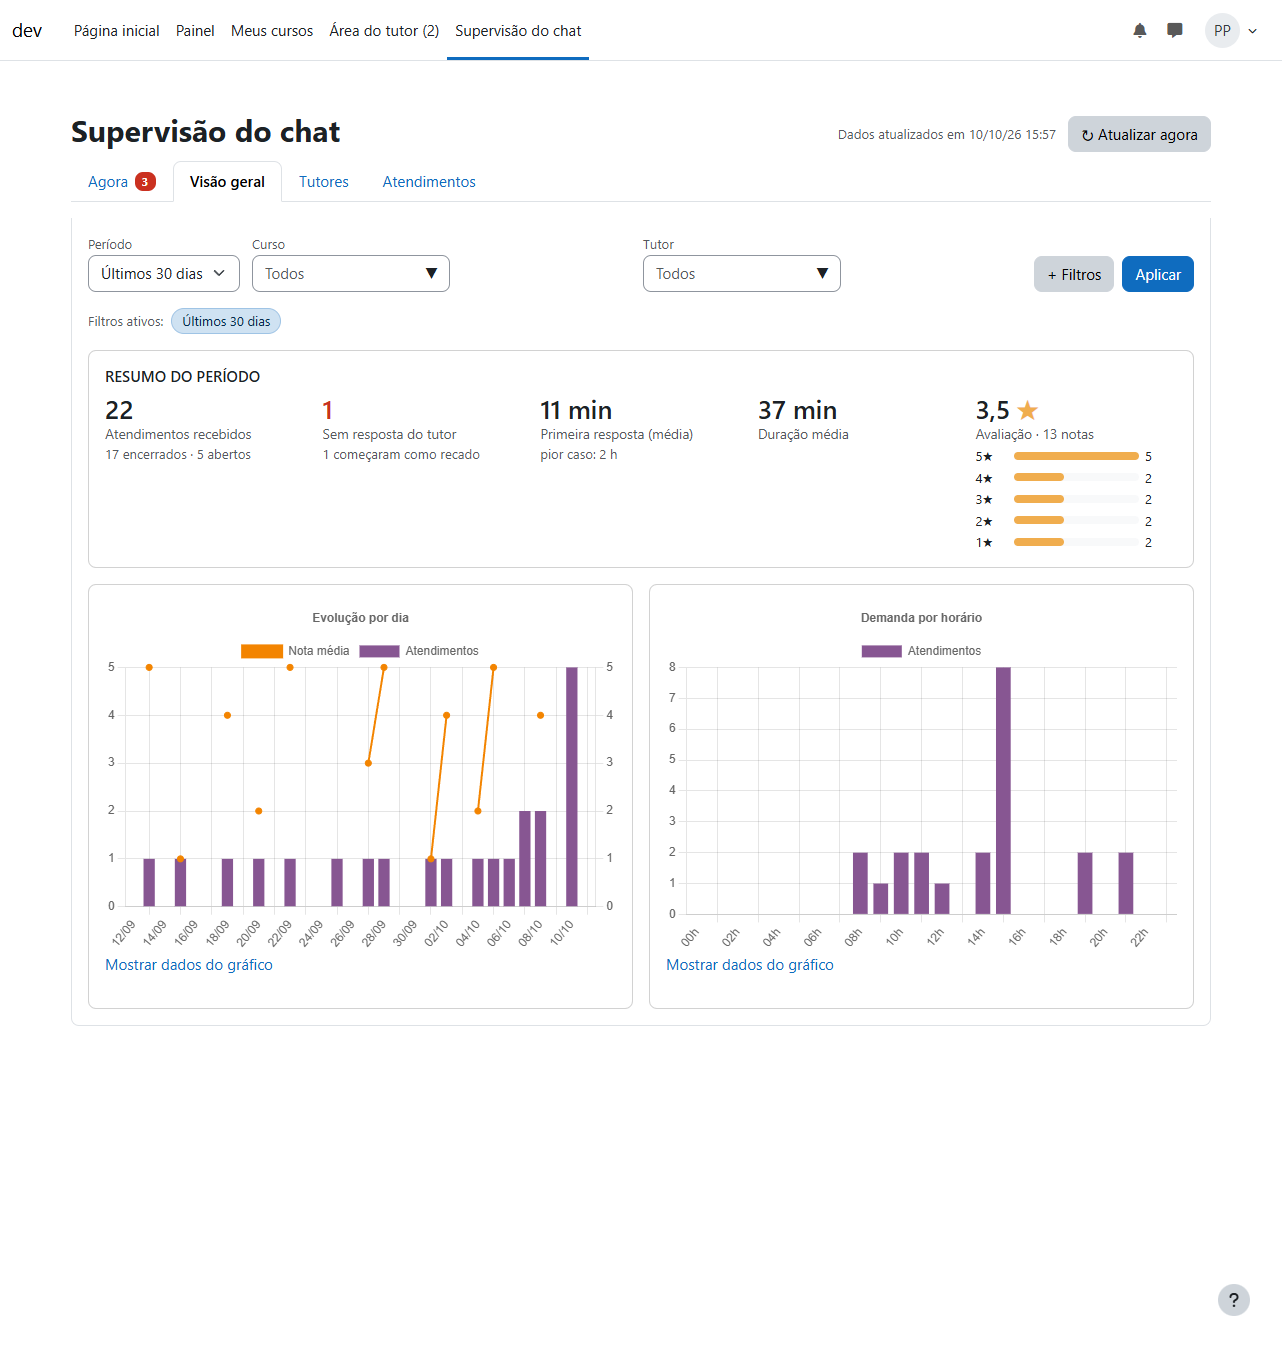
Task: Open the Período dropdown
Action: click(x=164, y=274)
